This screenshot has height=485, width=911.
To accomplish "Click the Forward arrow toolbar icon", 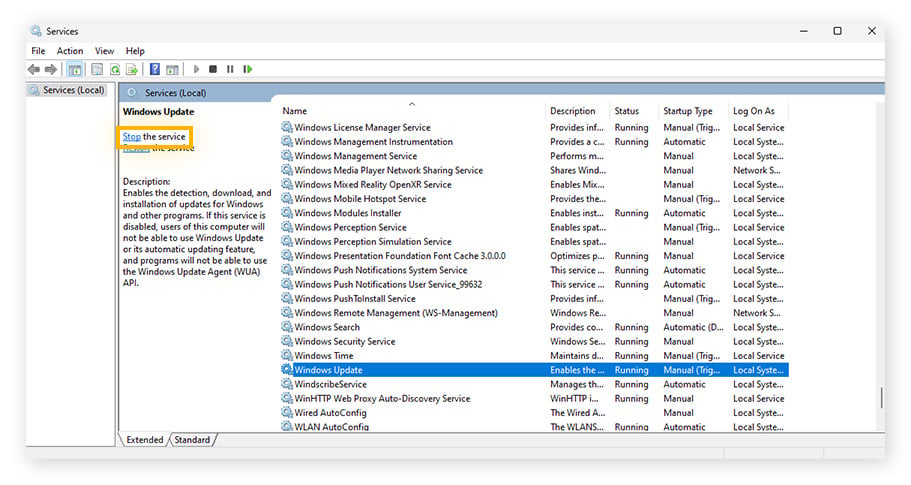I will [x=51, y=69].
